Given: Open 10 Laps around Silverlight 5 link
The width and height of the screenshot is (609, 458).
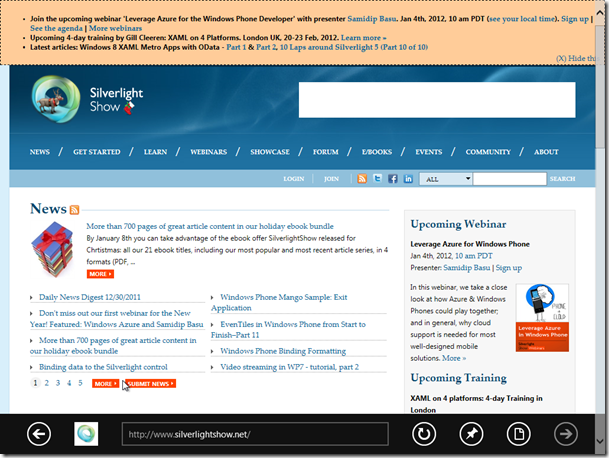Looking at the screenshot, I should click(354, 47).
